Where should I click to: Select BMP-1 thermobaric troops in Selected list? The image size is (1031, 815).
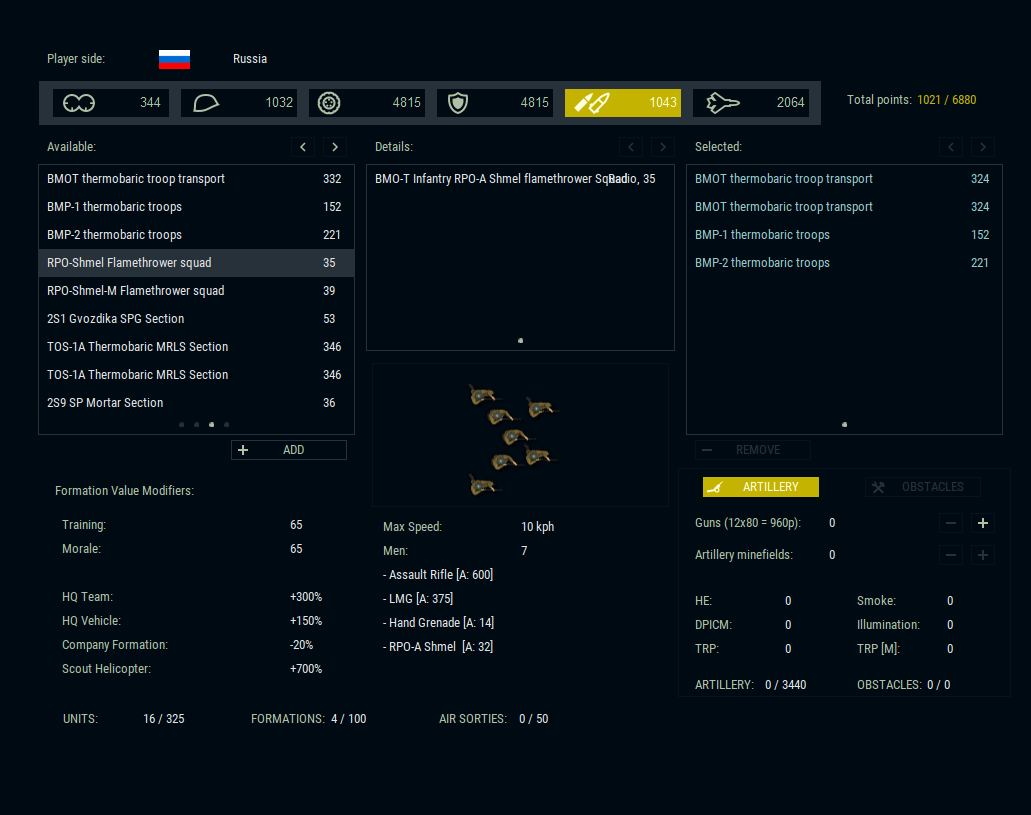point(844,235)
